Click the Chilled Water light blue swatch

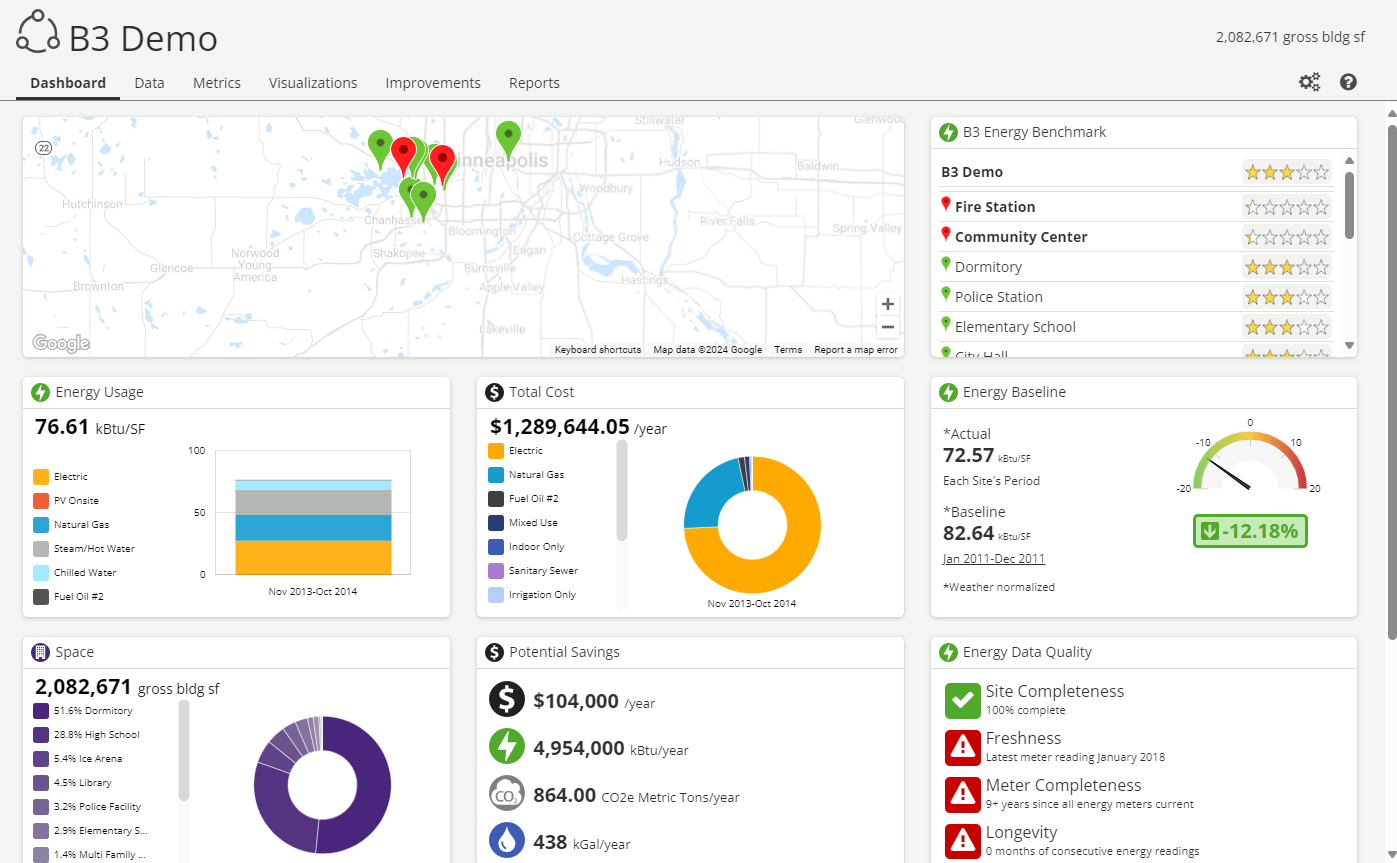click(41, 573)
